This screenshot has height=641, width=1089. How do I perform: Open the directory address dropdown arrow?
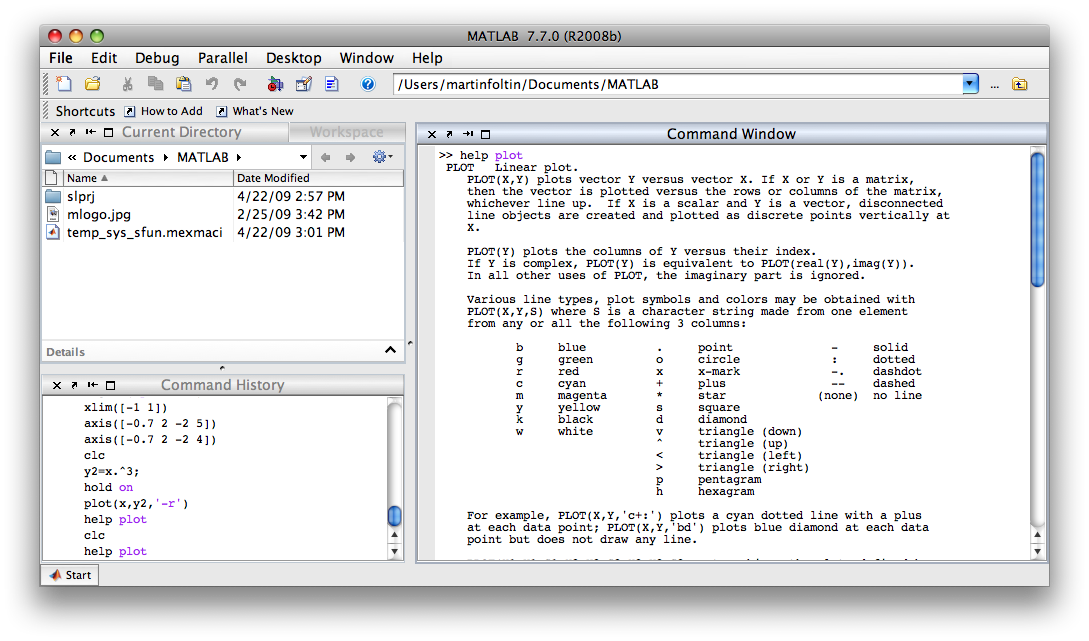[x=304, y=157]
